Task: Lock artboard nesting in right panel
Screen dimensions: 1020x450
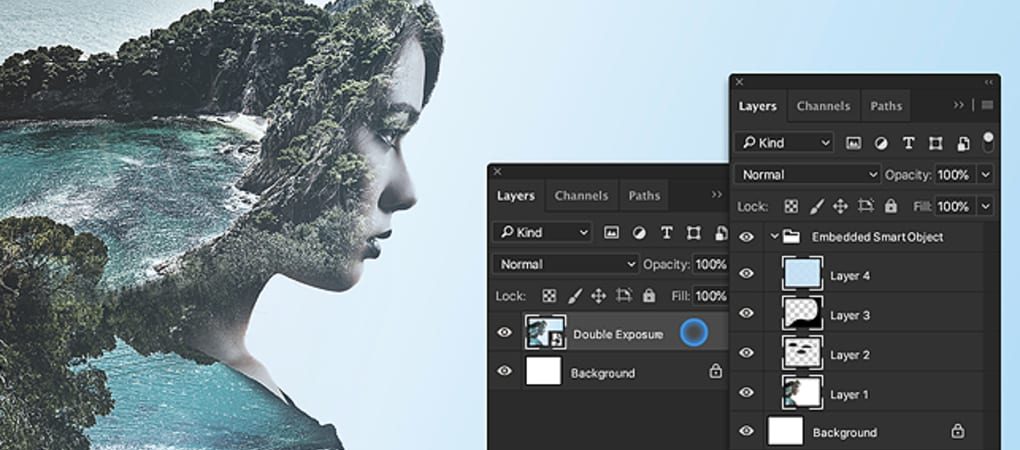Action: [865, 205]
